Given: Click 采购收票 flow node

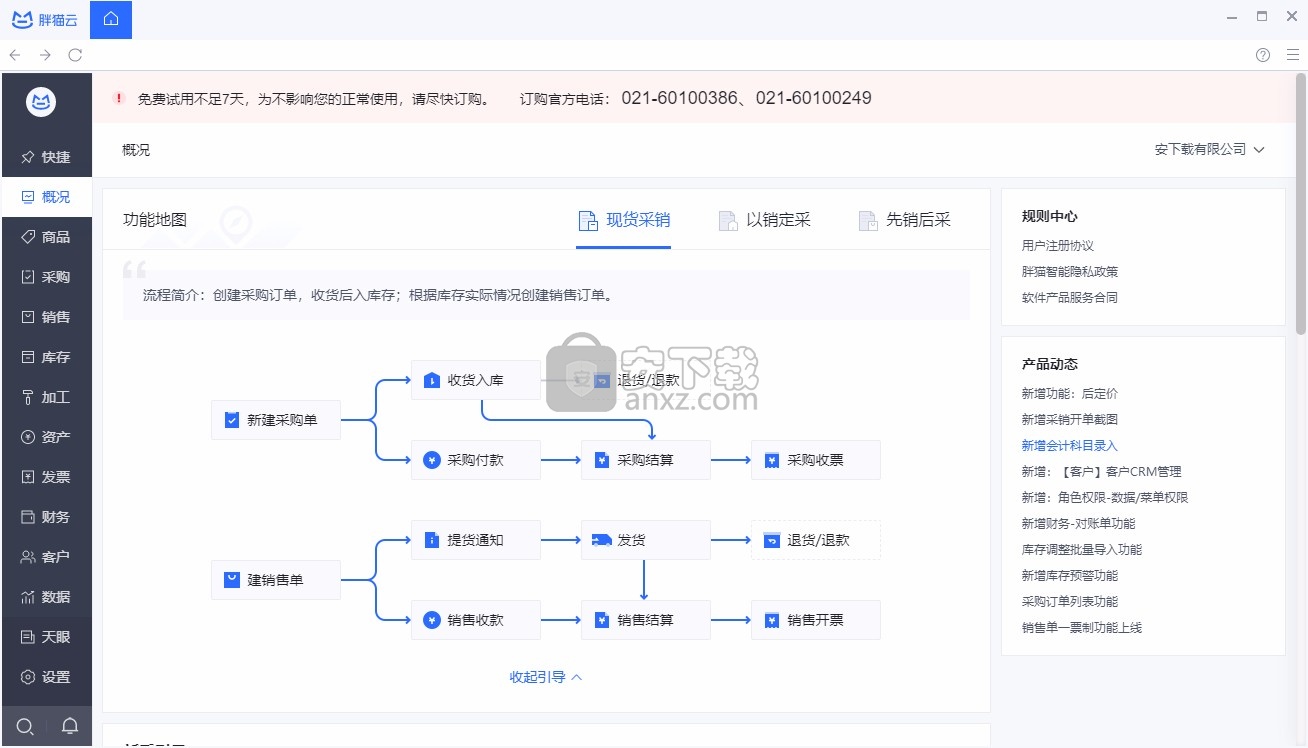Looking at the screenshot, I should pyautogui.click(x=816, y=460).
